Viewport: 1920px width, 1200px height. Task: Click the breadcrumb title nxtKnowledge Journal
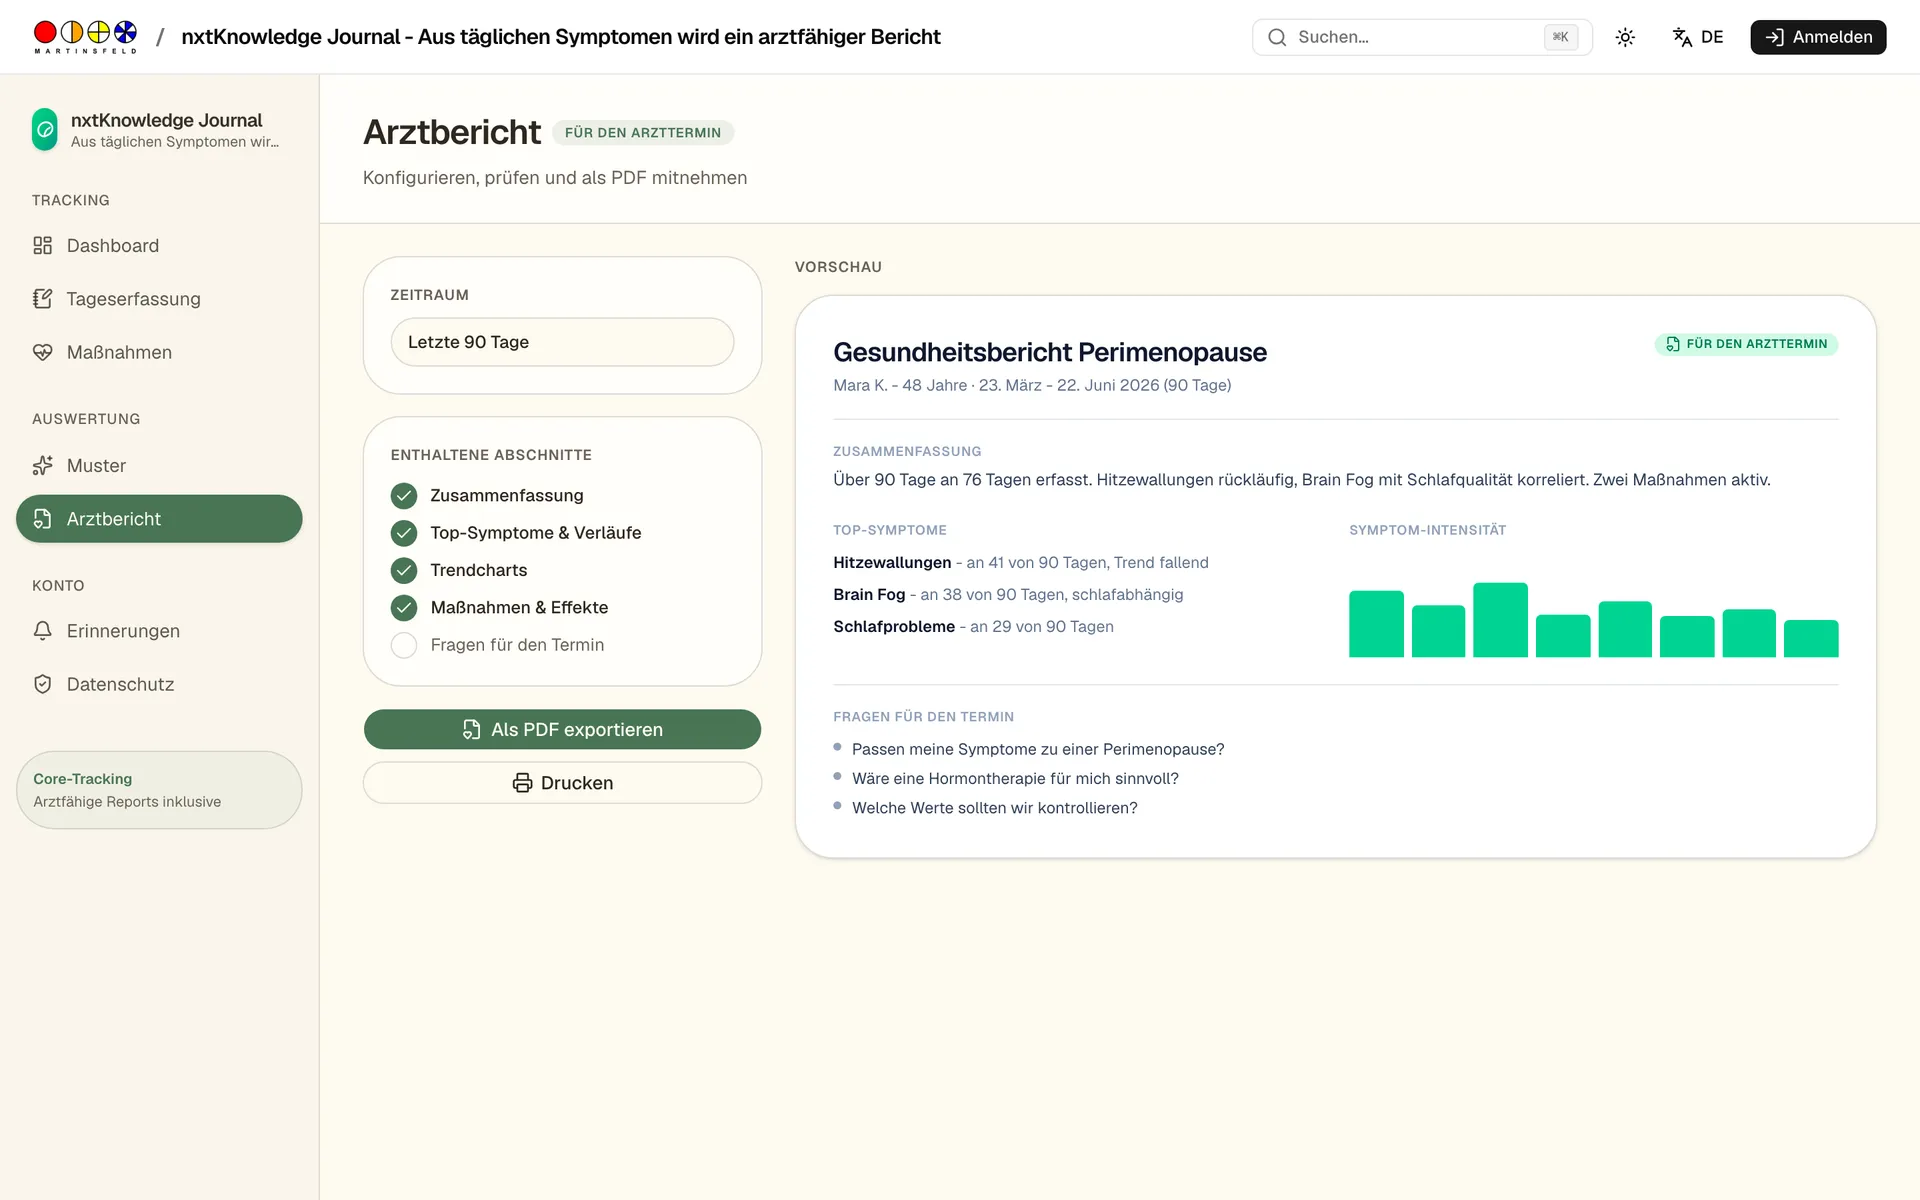(x=561, y=37)
